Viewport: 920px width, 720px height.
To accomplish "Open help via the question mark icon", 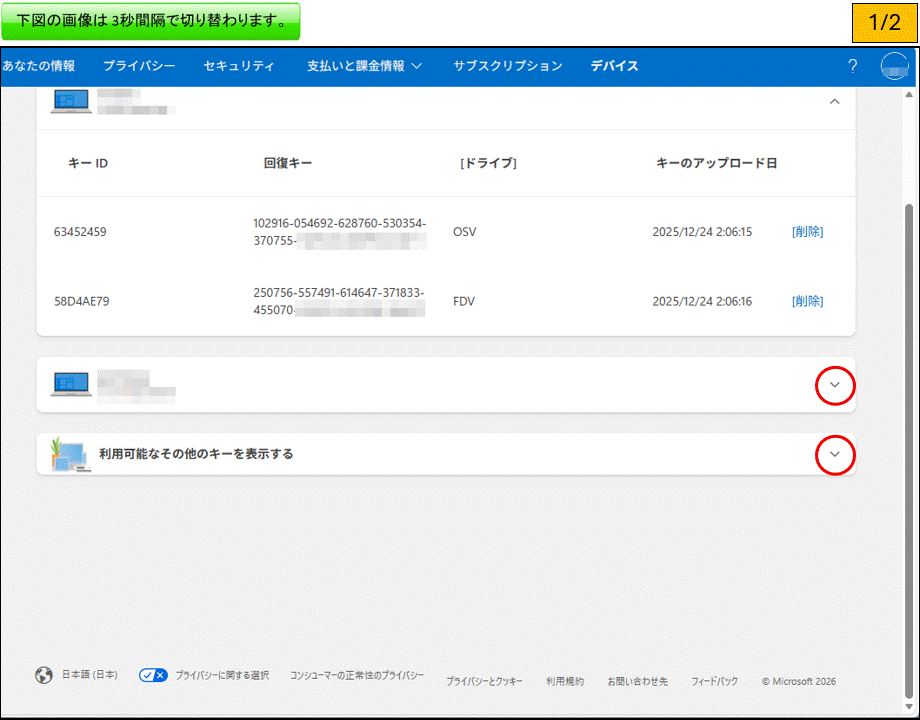I will 852,66.
